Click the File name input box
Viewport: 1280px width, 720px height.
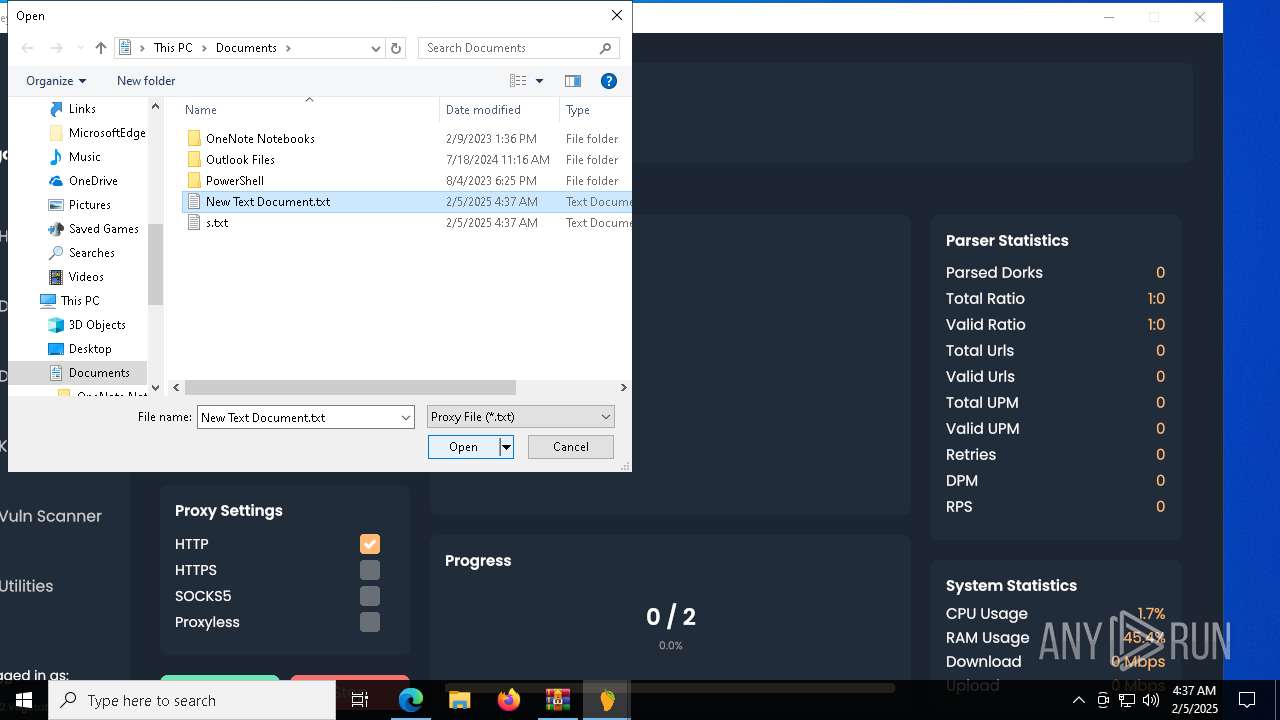tap(298, 417)
